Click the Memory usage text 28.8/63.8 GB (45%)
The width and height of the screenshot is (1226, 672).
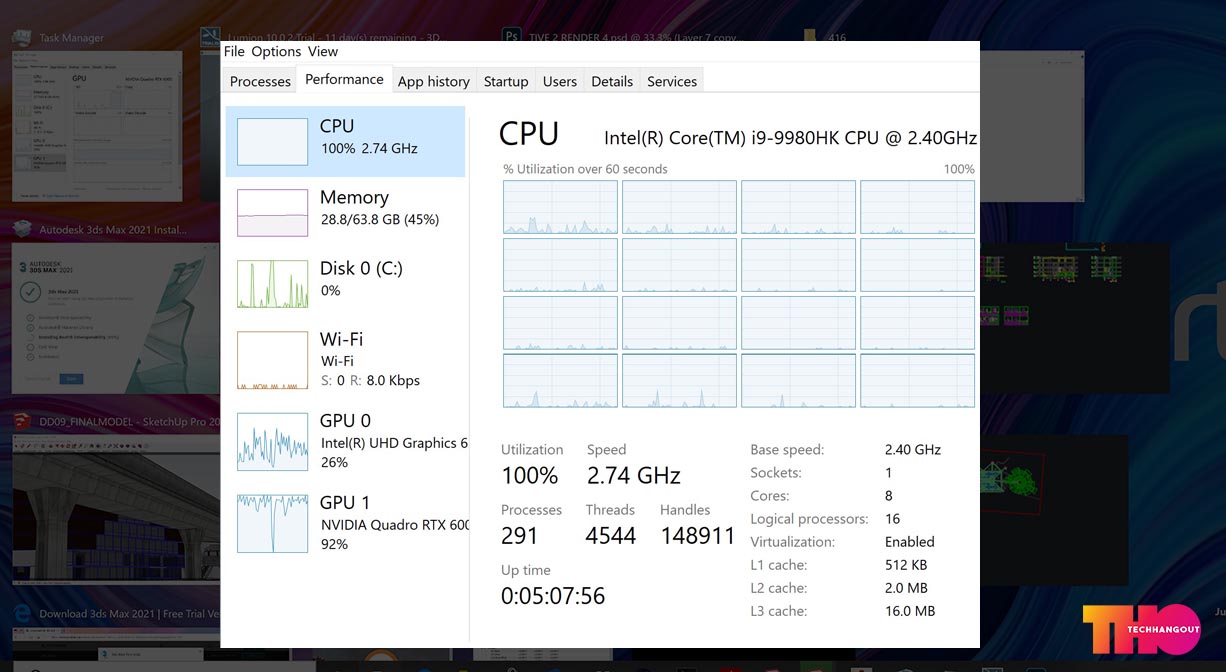pos(380,219)
